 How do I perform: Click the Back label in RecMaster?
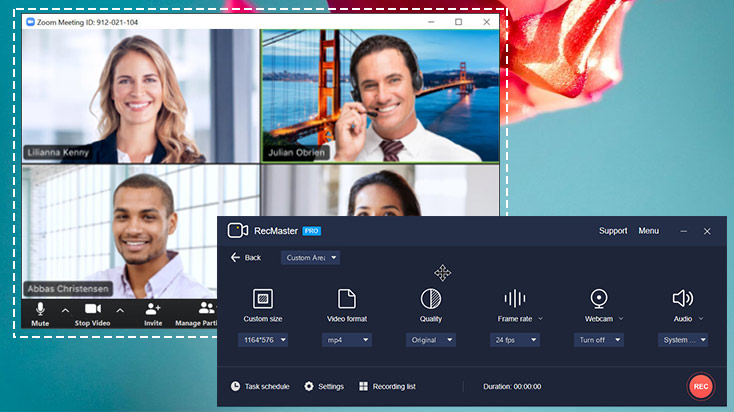pos(253,258)
